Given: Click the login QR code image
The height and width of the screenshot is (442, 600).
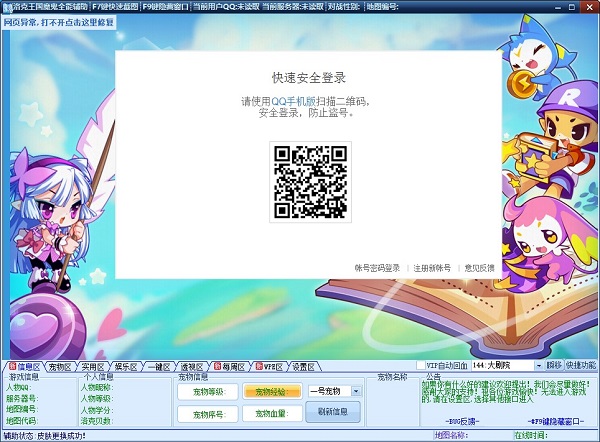Looking at the screenshot, I should [x=310, y=182].
